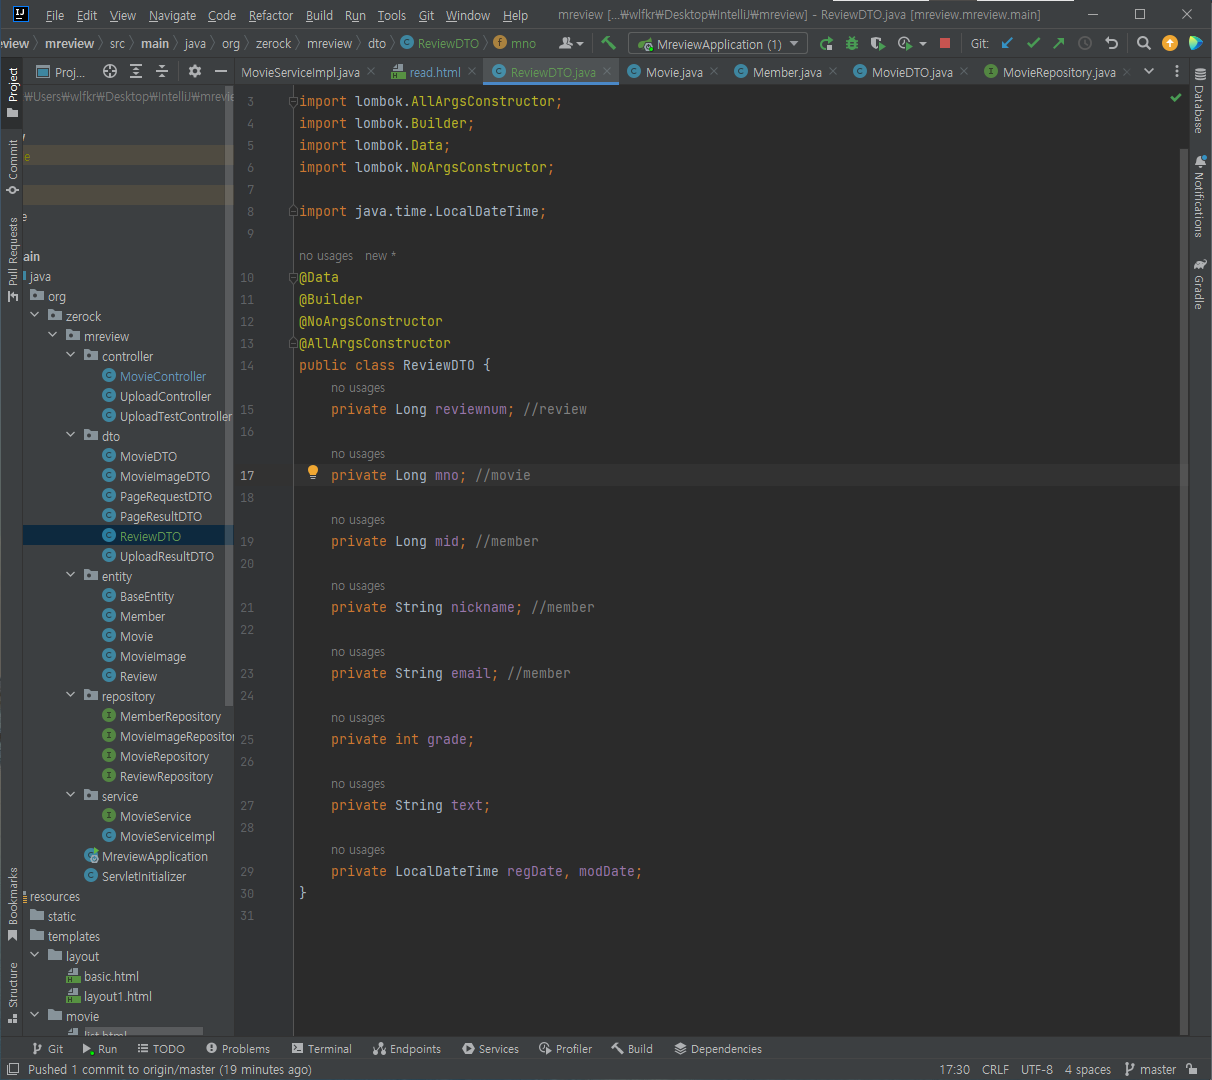Click the master Git branch widget

coord(1150,1069)
